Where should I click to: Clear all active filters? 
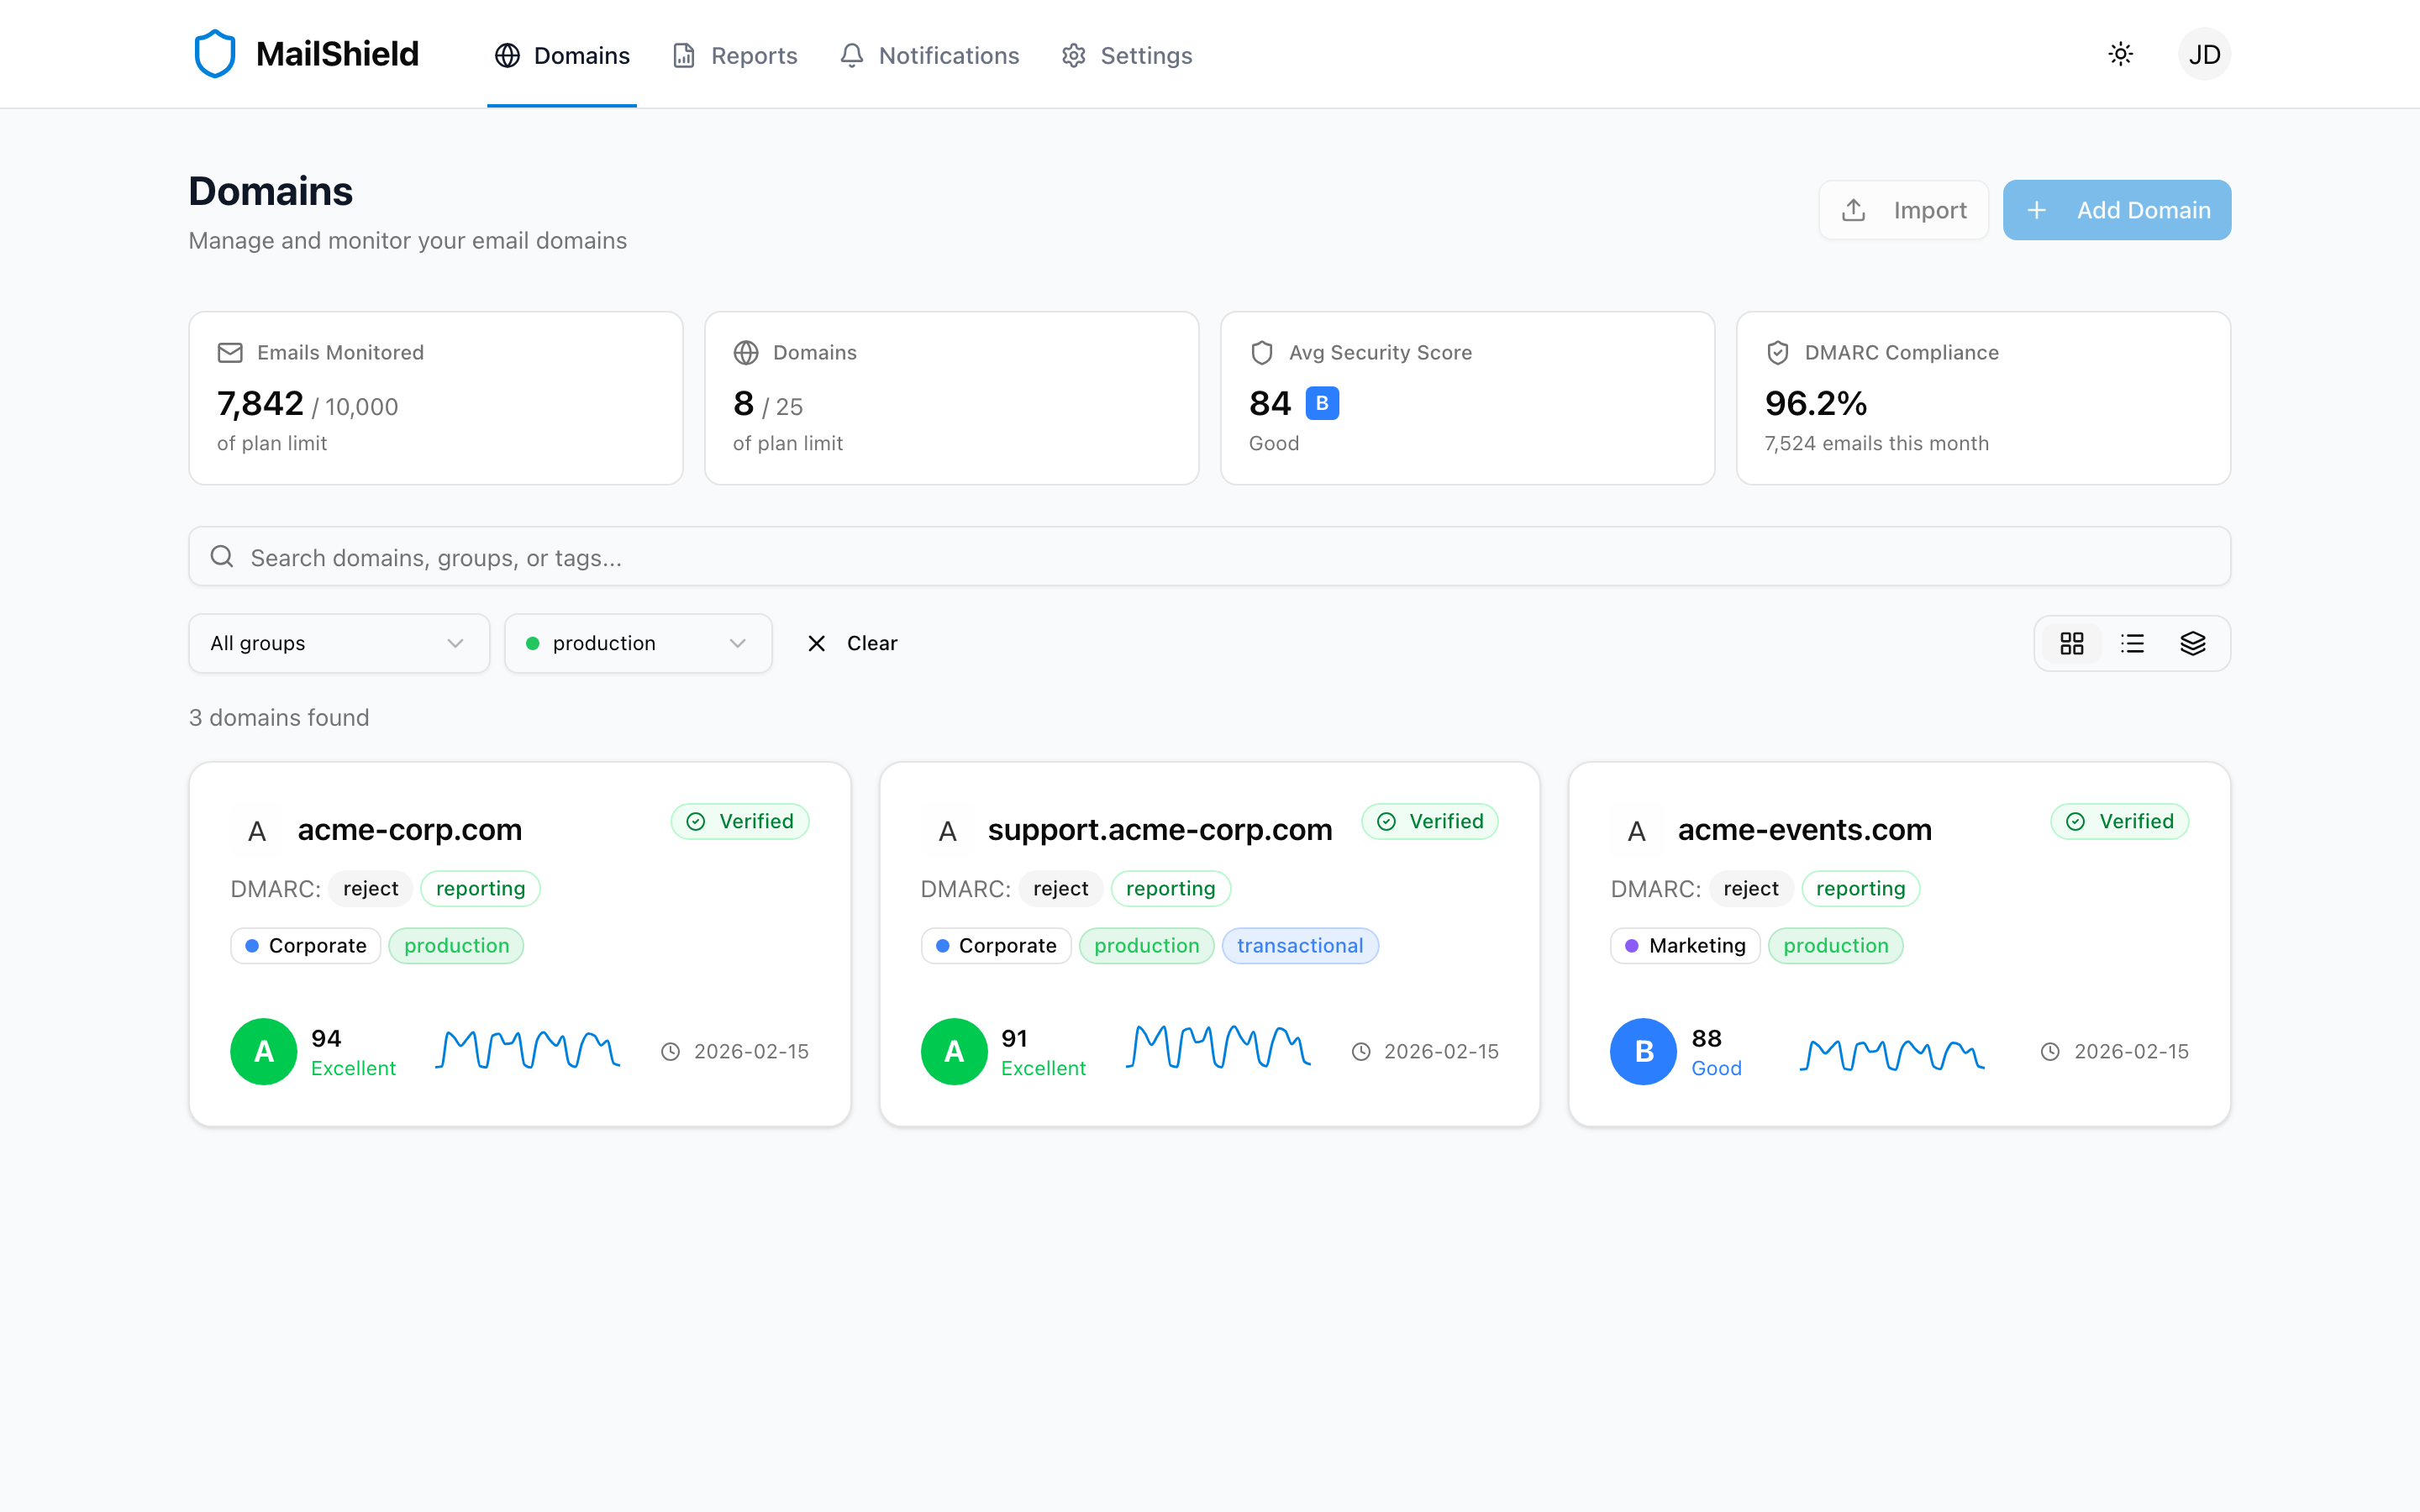tap(851, 643)
